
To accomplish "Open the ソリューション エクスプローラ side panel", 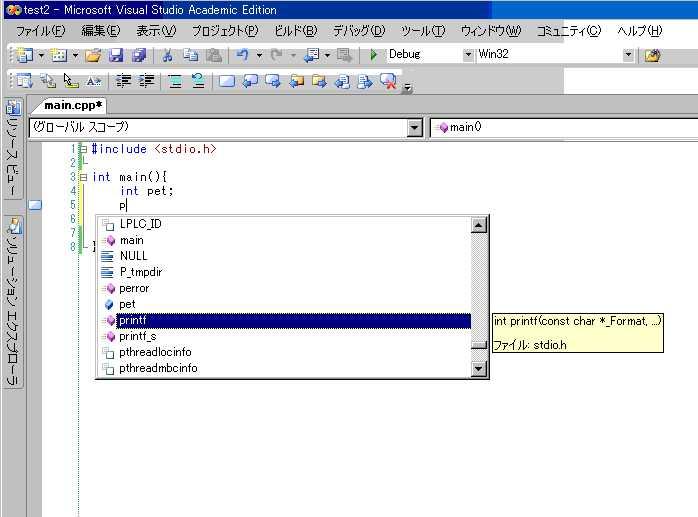I will (x=13, y=300).
